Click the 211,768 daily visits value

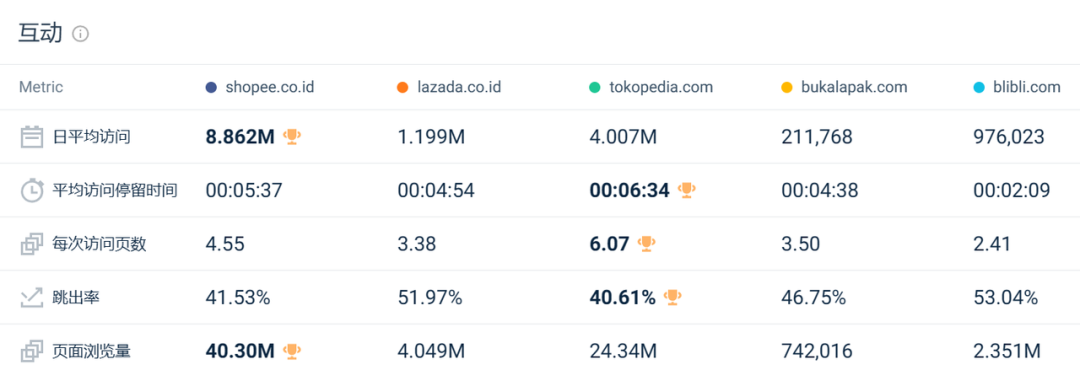(817, 137)
